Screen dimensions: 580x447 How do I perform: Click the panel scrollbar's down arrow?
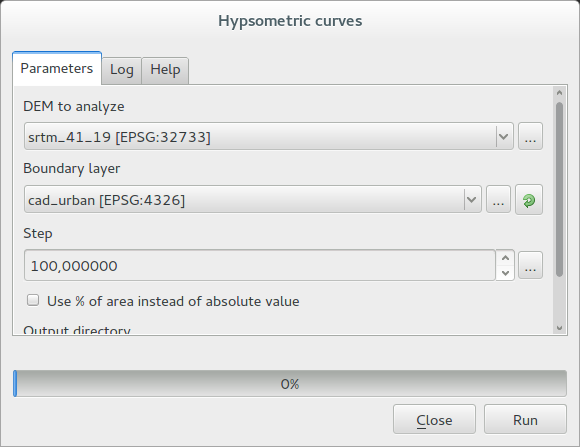[x=559, y=328]
